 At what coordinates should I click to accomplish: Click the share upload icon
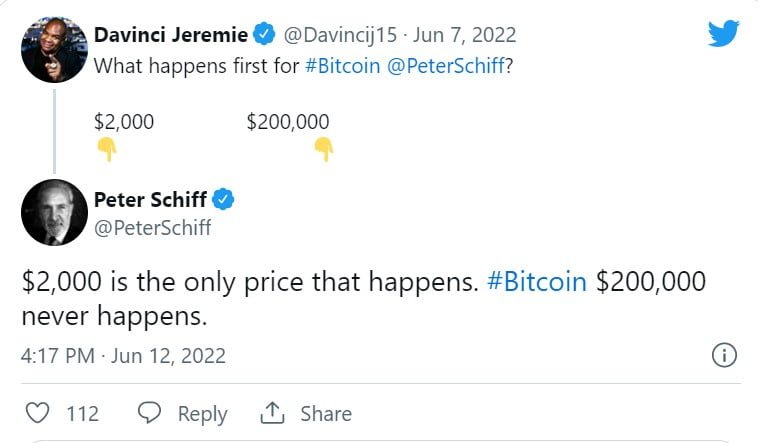[272, 413]
